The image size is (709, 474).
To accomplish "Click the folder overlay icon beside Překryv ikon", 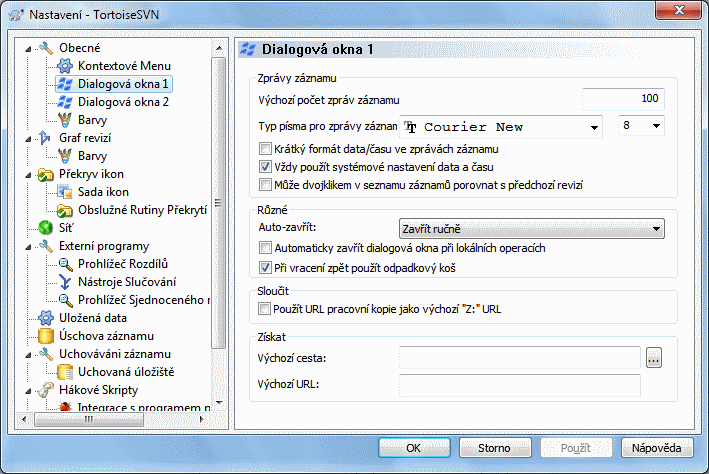I will [46, 174].
